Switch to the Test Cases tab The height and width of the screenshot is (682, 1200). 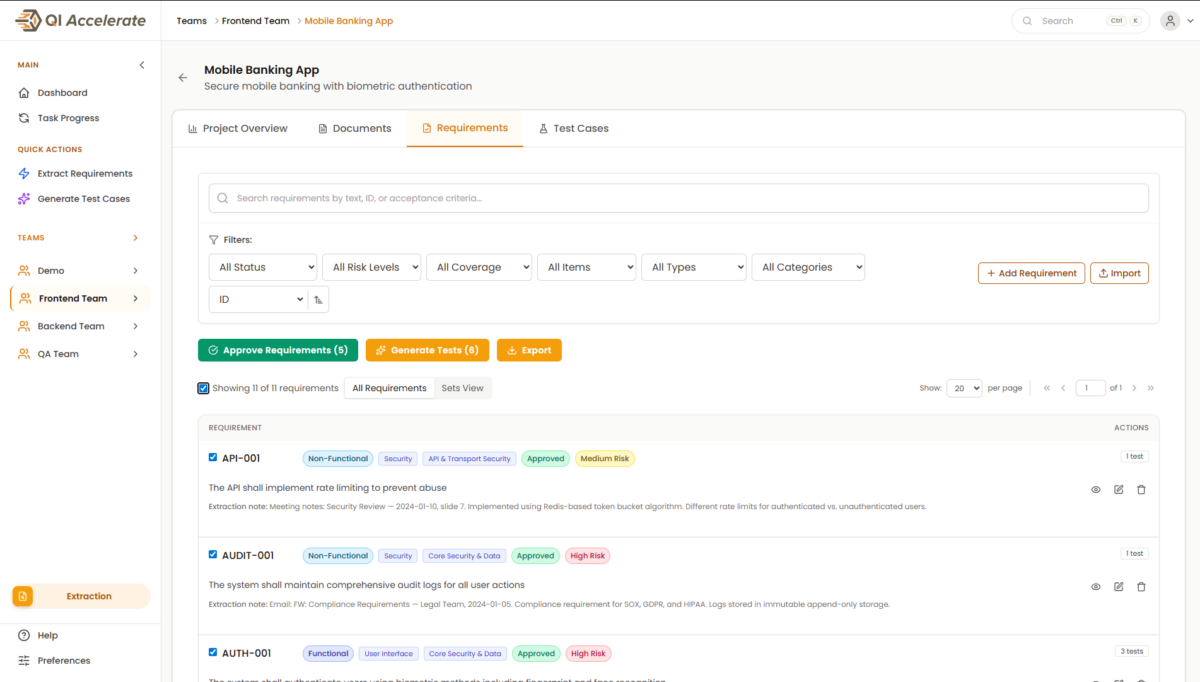[x=573, y=129]
